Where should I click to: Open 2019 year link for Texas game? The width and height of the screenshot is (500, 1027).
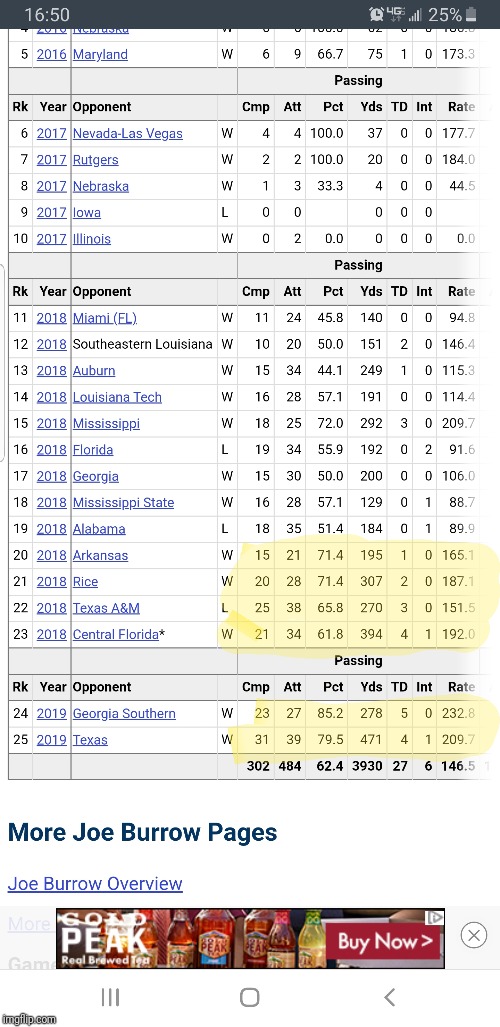[x=52, y=740]
